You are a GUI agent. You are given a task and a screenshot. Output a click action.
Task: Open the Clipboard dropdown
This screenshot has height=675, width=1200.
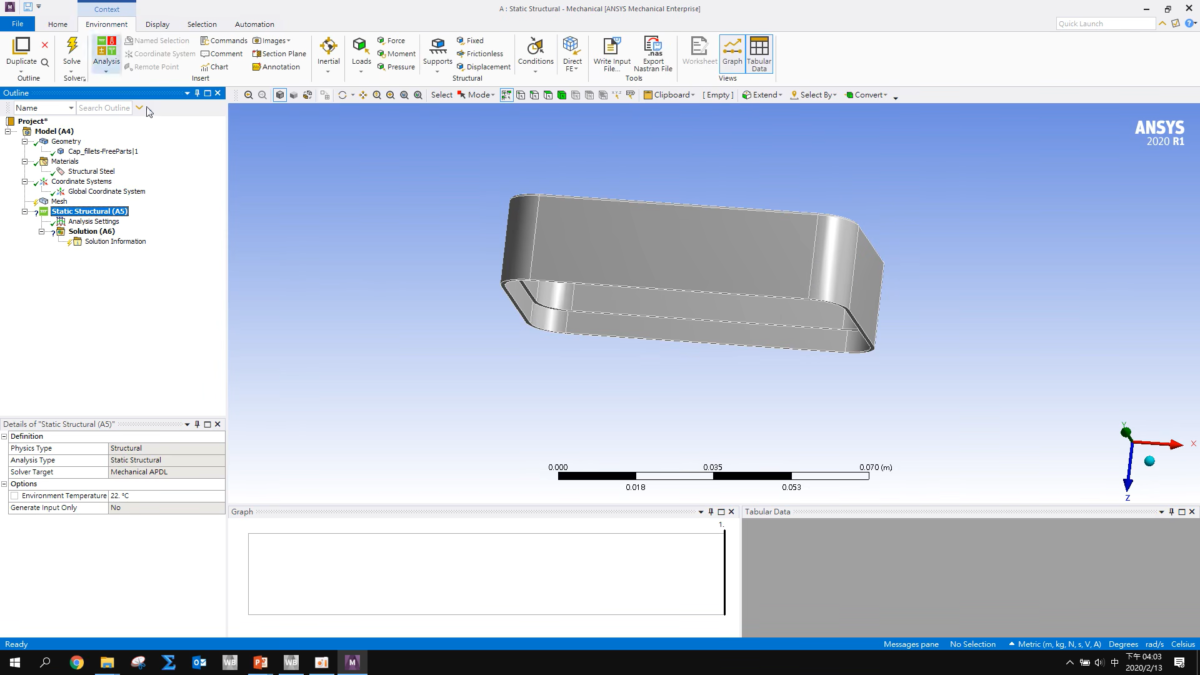point(670,95)
